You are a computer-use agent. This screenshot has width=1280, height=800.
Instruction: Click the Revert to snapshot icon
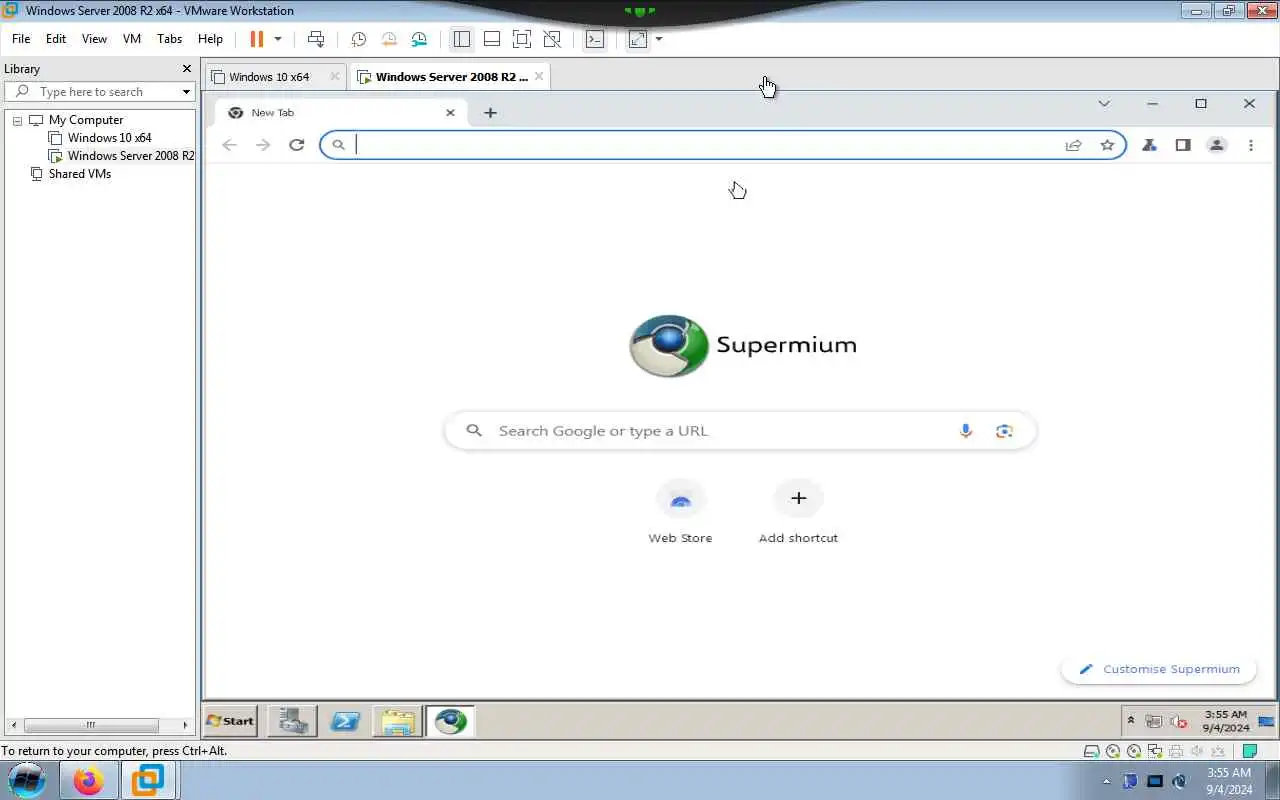(389, 39)
